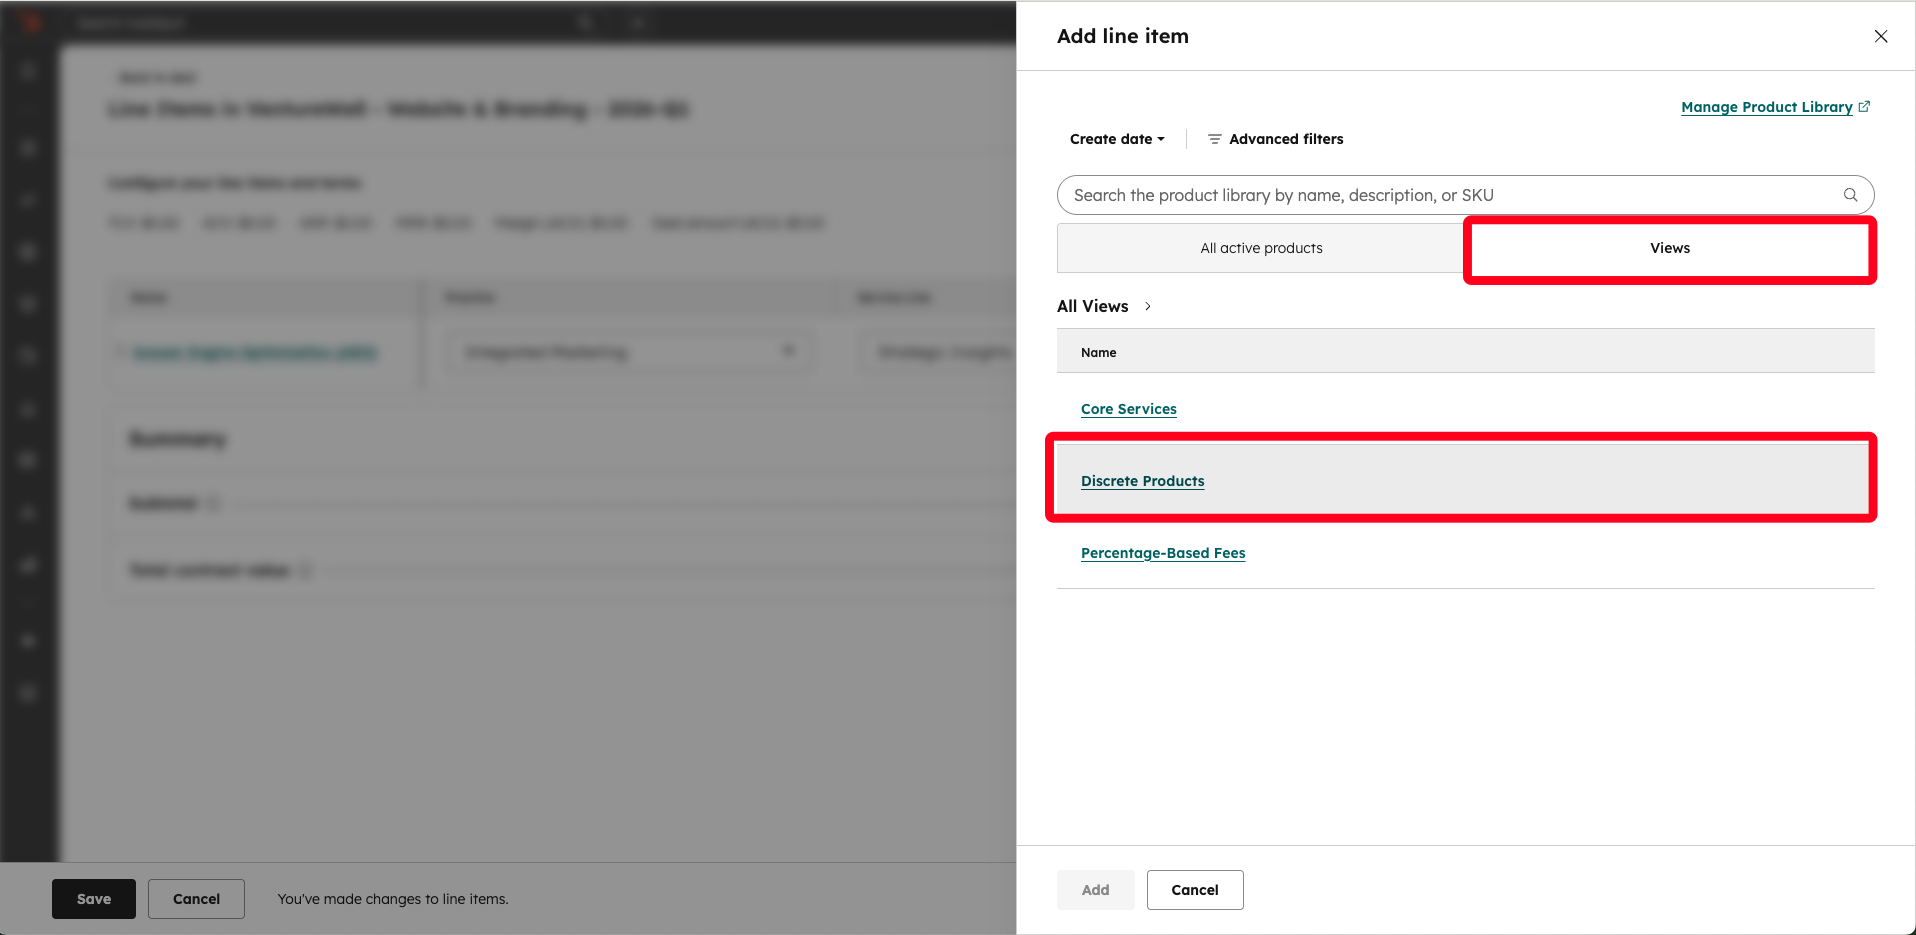Click the chevron arrow after All Views

(x=1148, y=306)
